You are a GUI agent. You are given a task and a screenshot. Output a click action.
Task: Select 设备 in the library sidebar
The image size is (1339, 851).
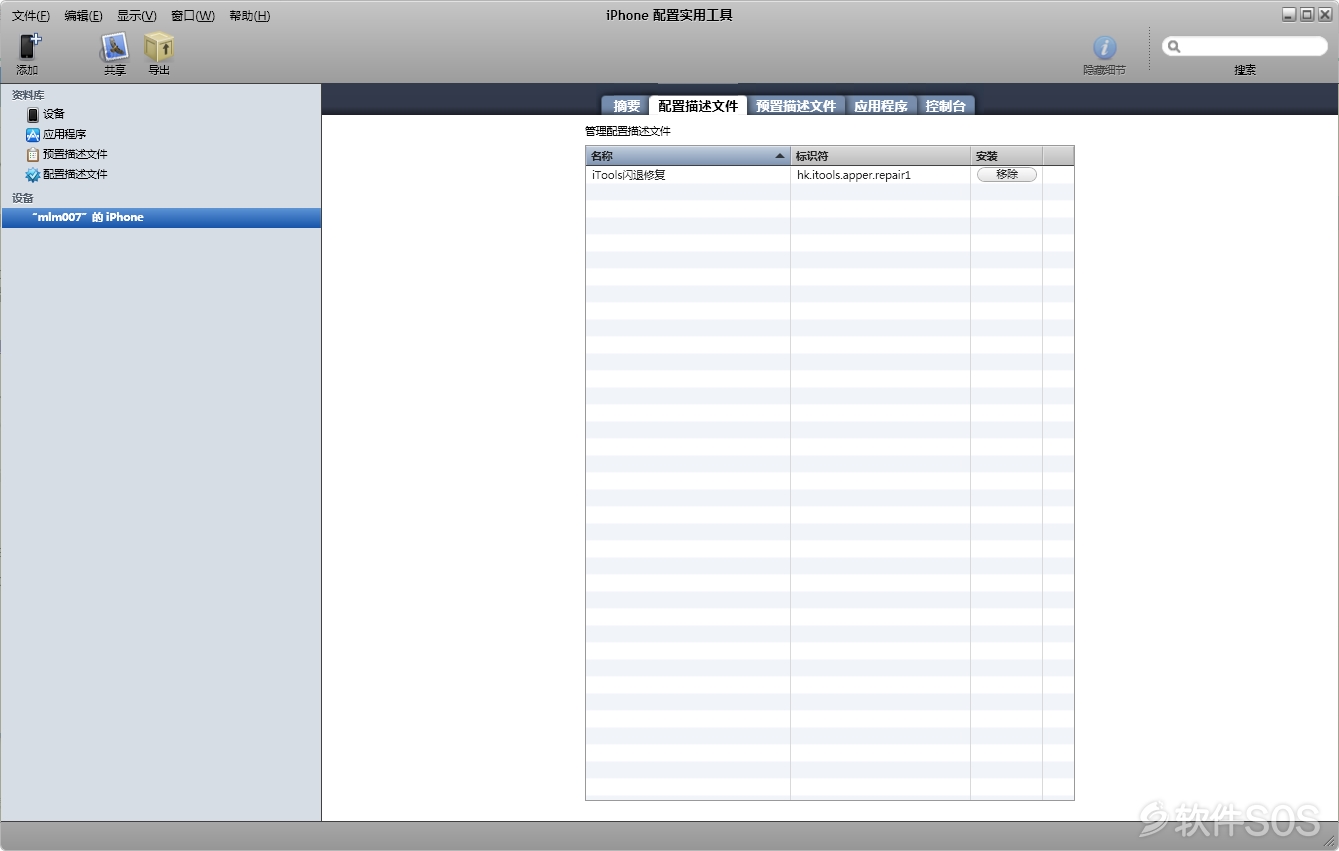[54, 114]
